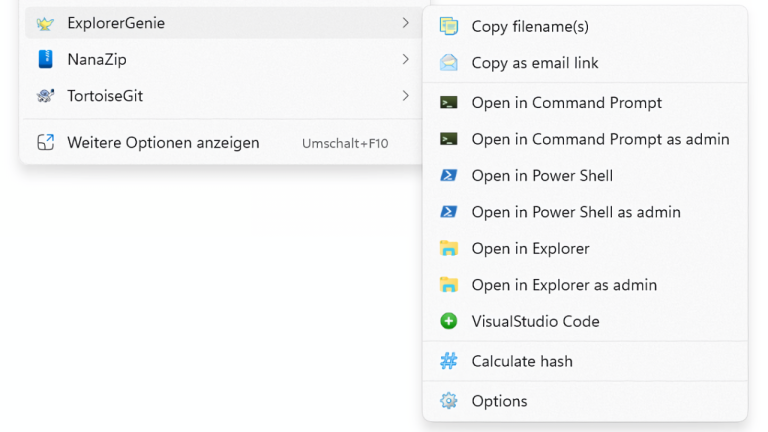Select Open in Command Prompt as admin

[x=585, y=139]
